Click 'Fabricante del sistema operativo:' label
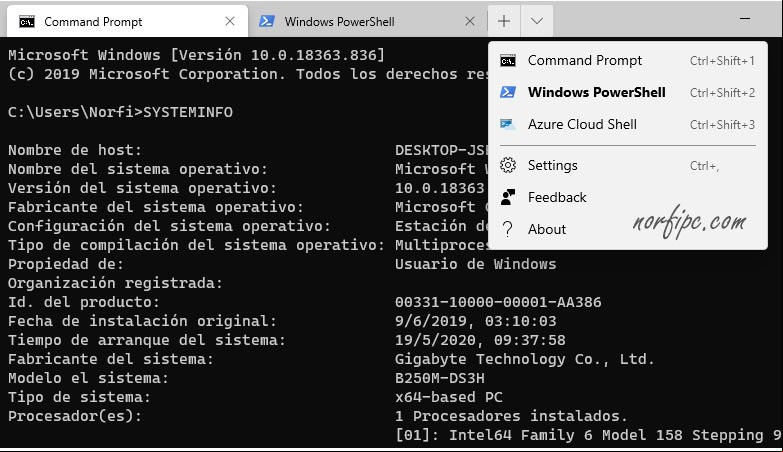 (156, 207)
